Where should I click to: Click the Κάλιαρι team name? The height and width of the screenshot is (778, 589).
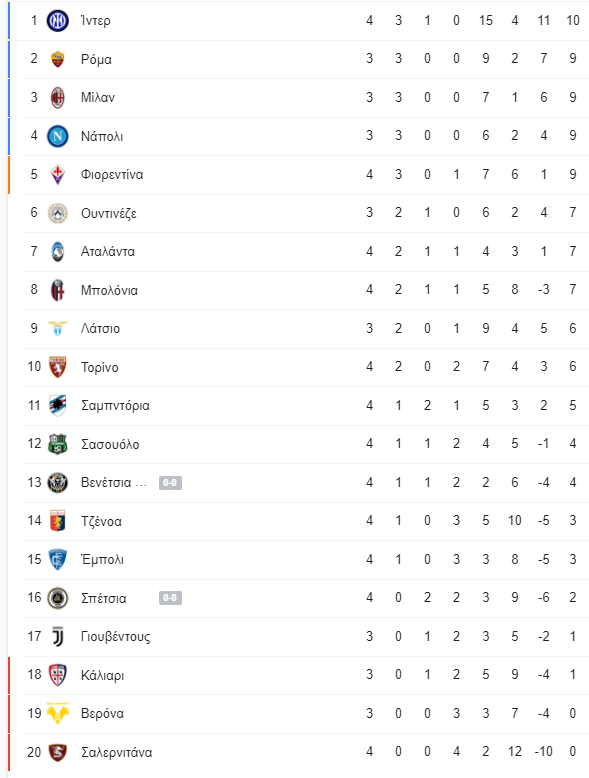point(102,675)
